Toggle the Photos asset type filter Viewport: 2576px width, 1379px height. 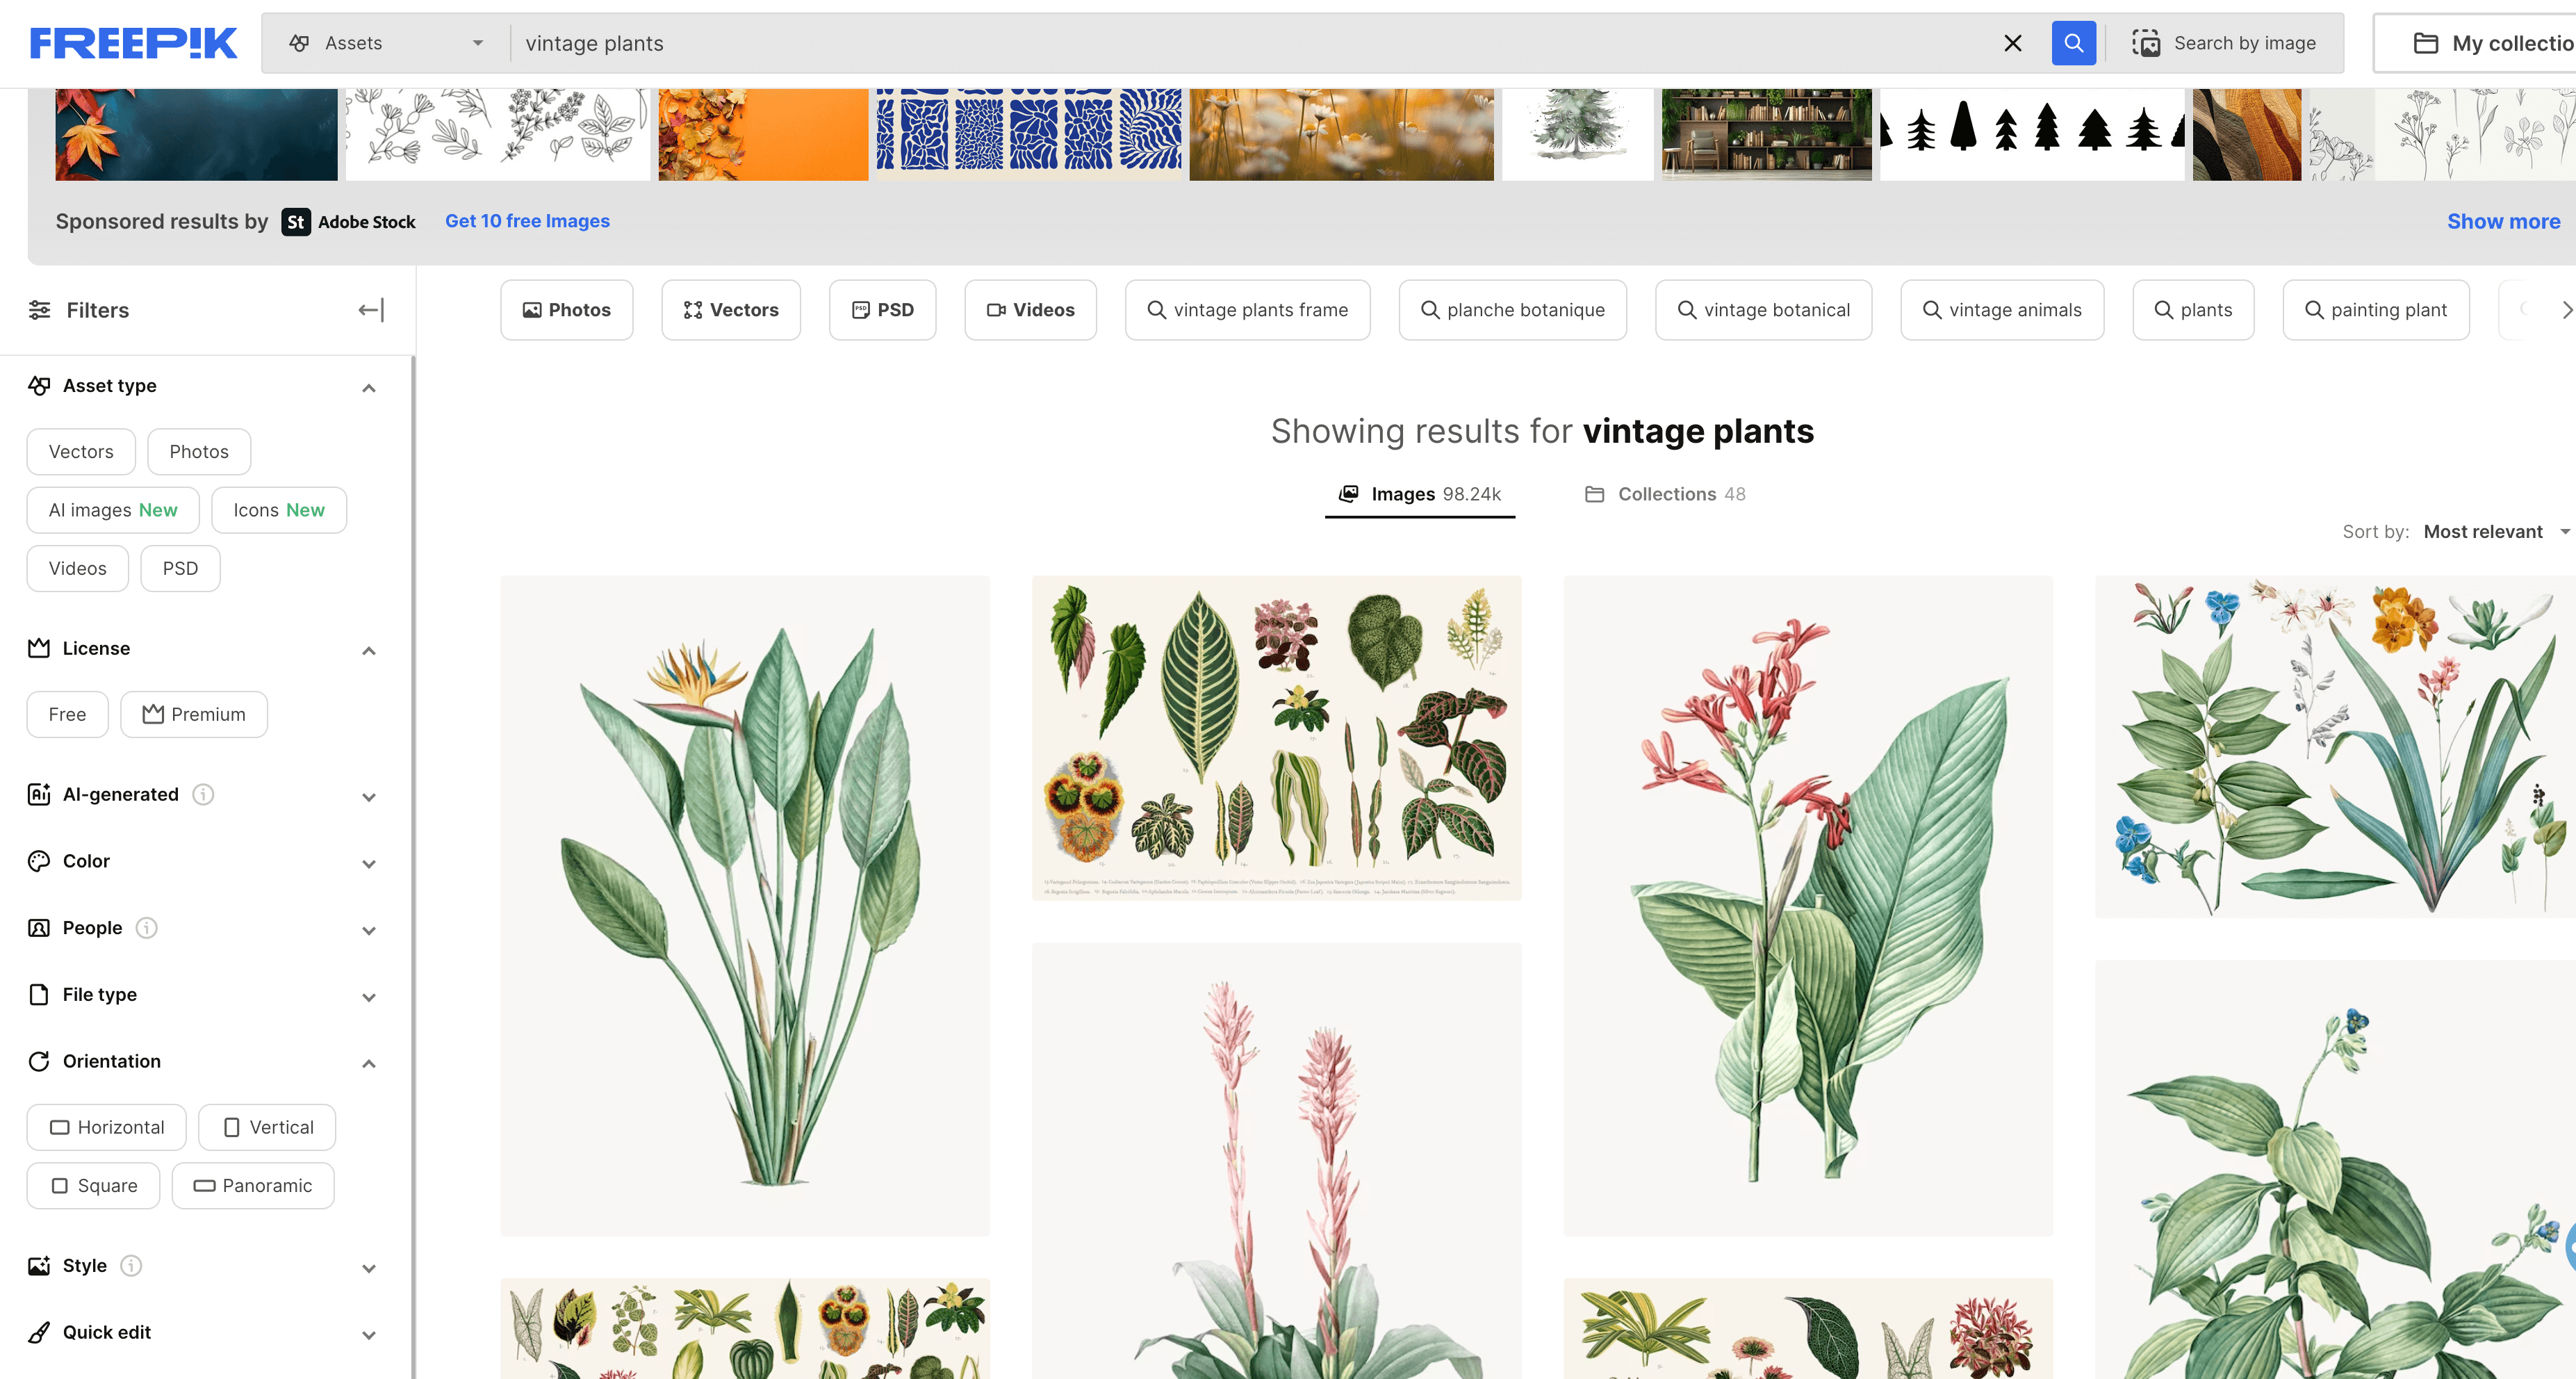199,452
